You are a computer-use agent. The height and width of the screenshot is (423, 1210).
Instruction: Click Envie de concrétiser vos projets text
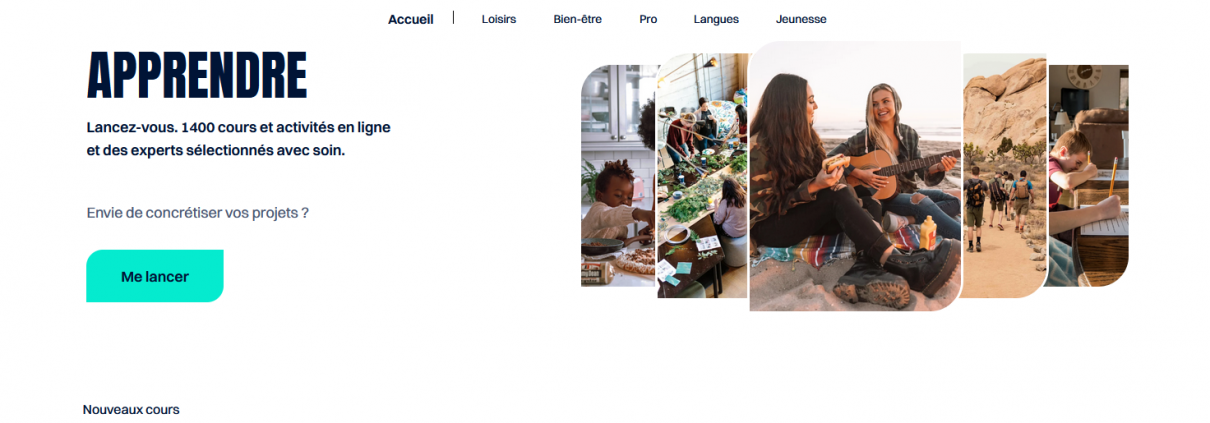pos(198,213)
